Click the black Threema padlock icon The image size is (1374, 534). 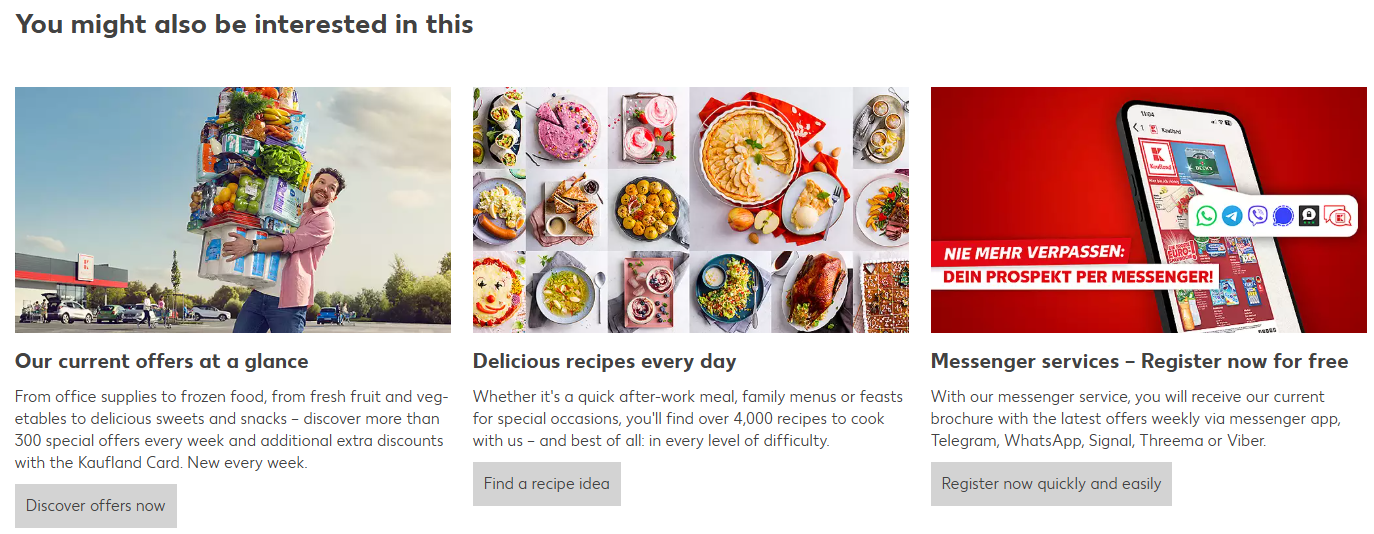click(x=1309, y=216)
